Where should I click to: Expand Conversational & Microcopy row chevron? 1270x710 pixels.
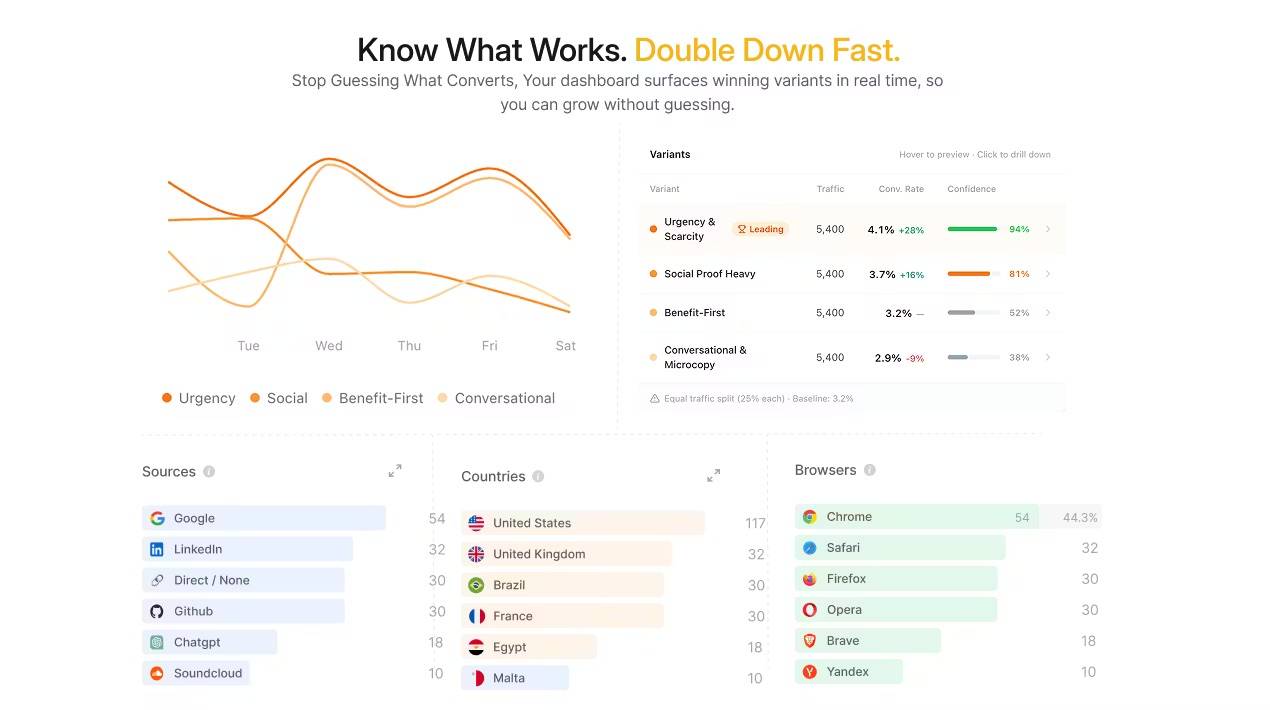(x=1048, y=357)
